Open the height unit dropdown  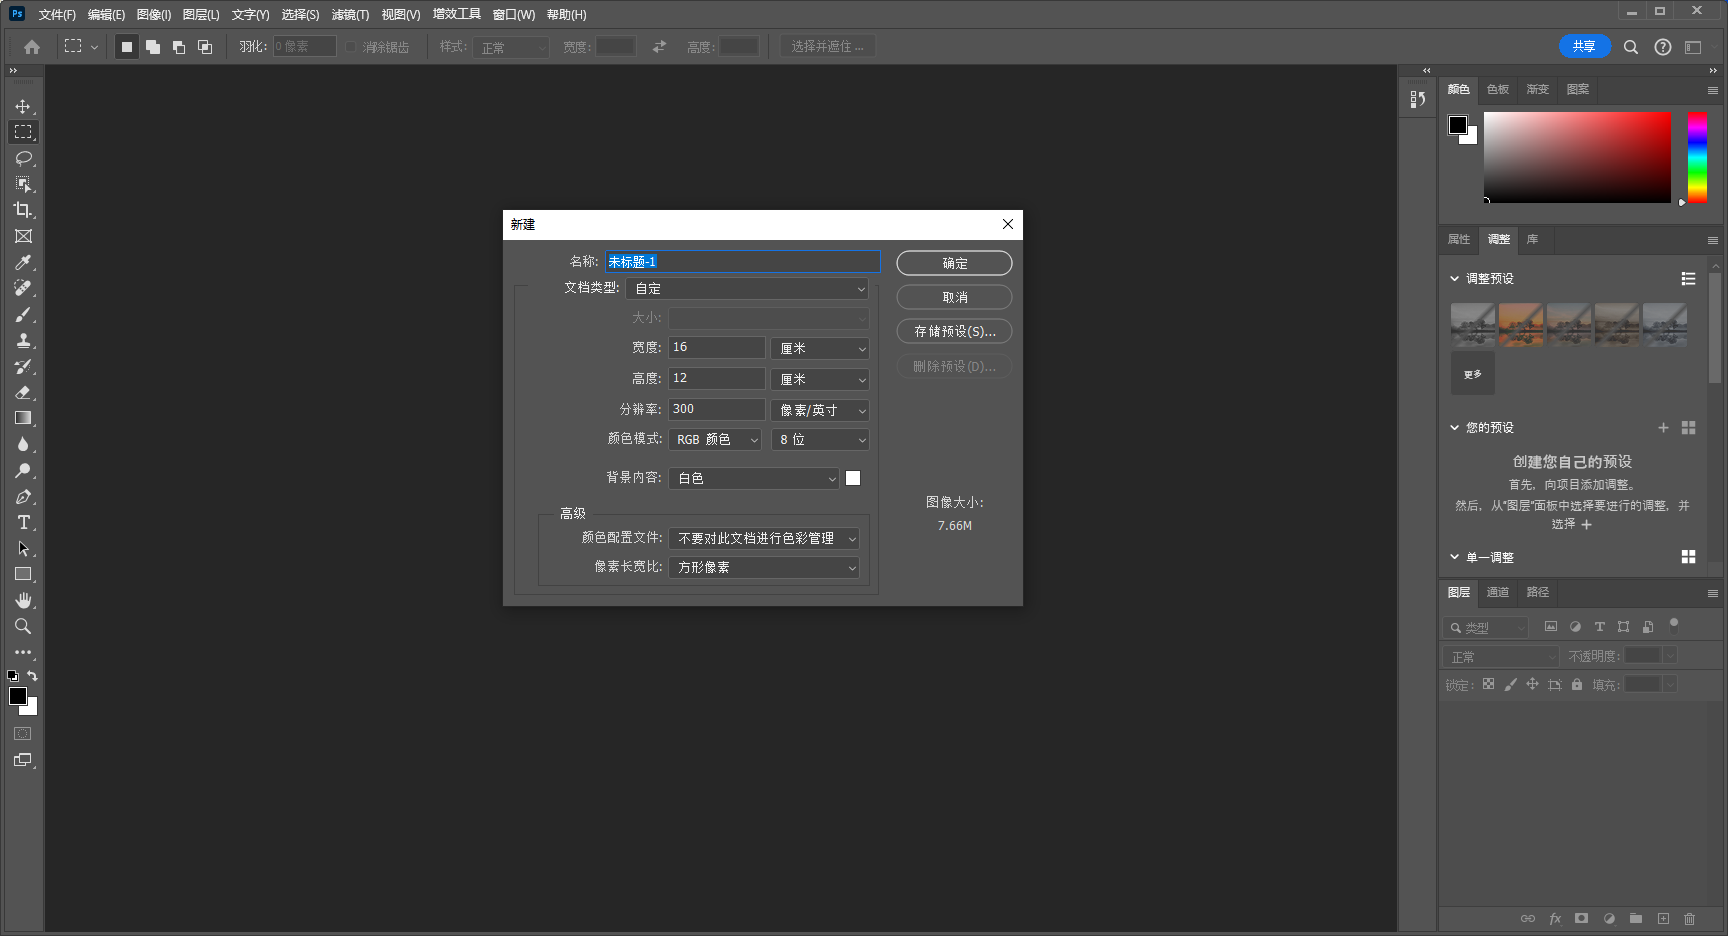click(x=819, y=379)
